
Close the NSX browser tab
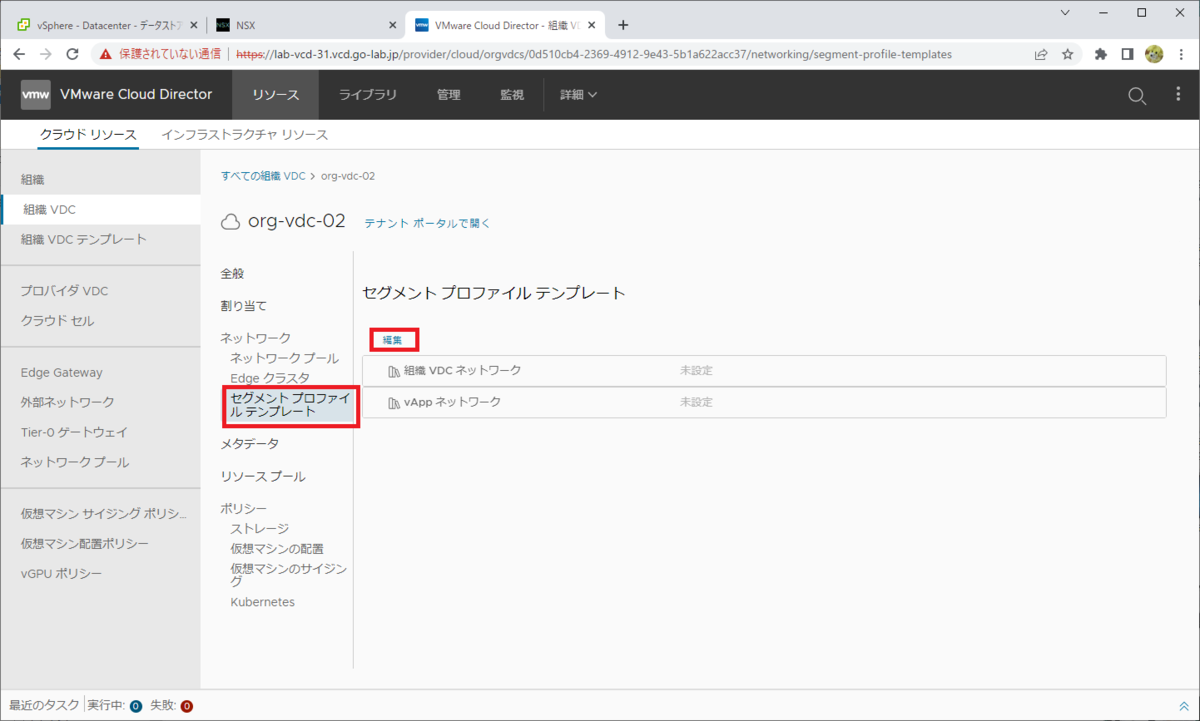pyautogui.click(x=392, y=25)
